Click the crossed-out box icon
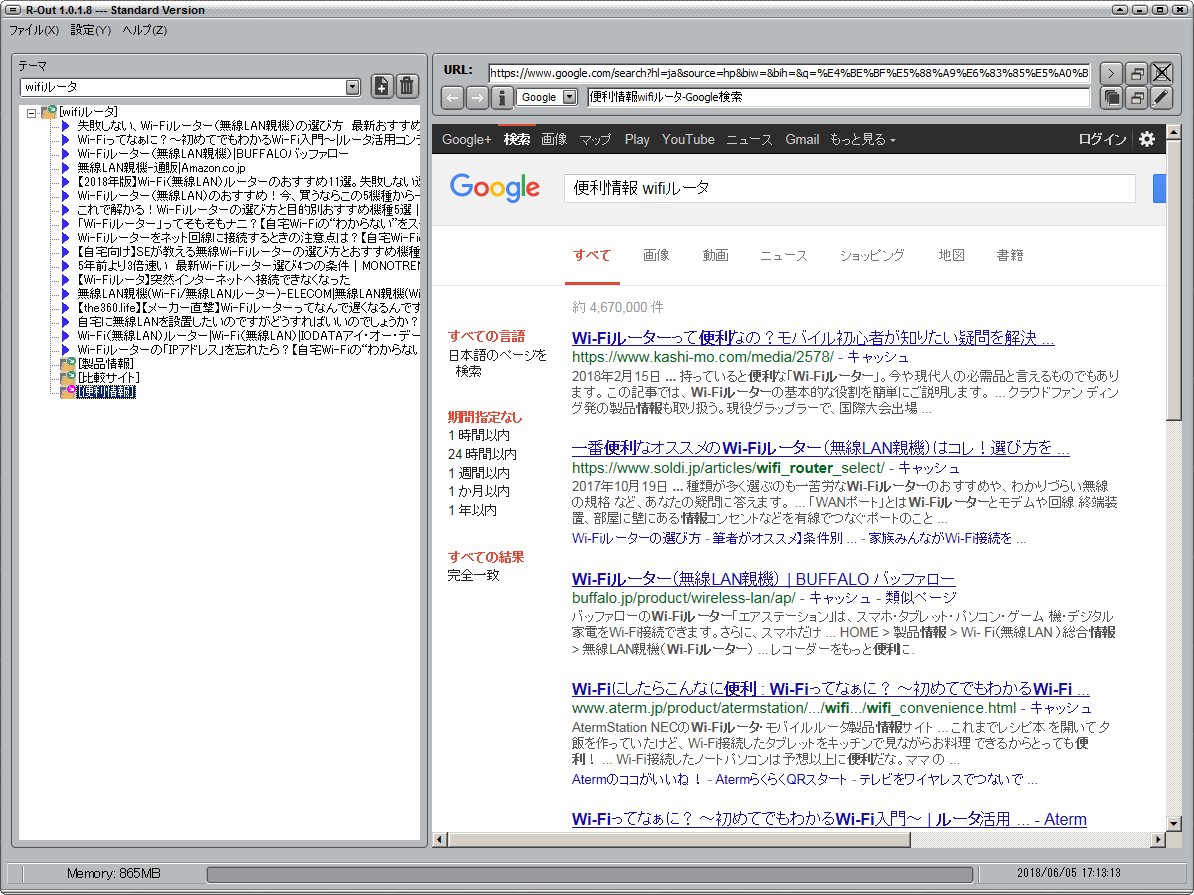Screen dimensions: 1194x895 [x=1161, y=73]
